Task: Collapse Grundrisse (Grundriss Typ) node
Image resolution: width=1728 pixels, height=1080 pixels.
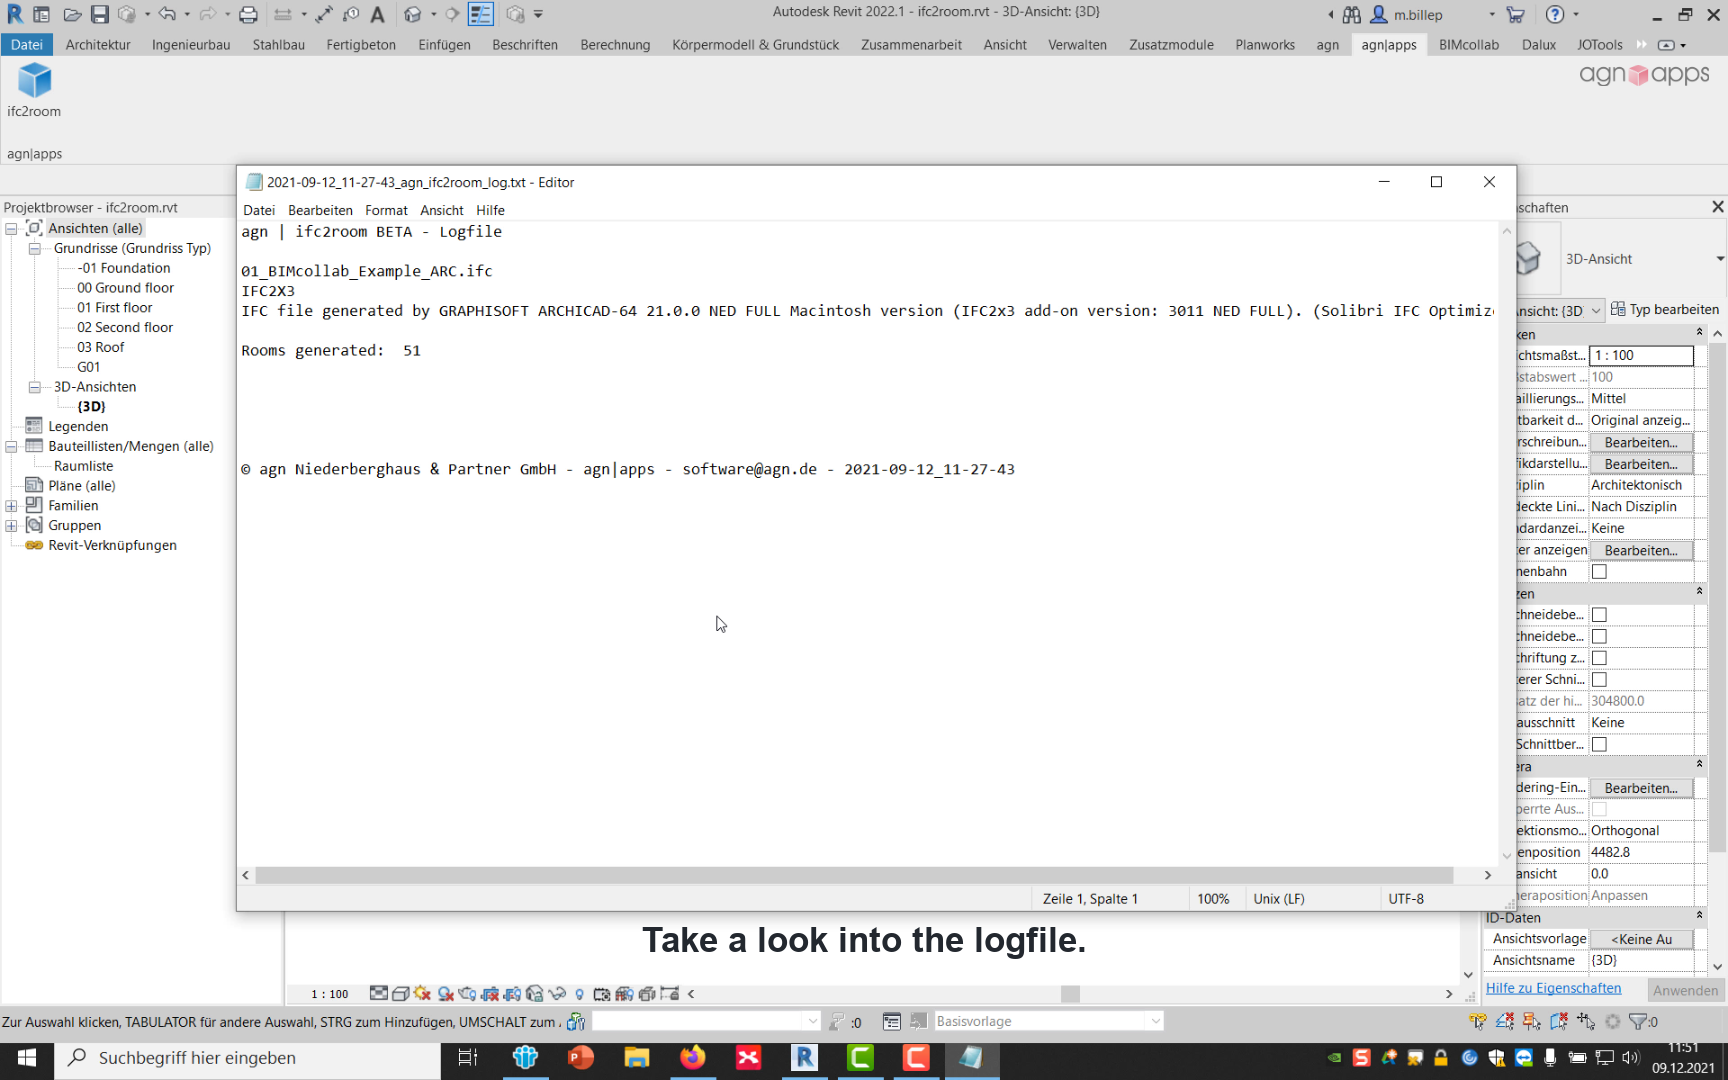Action: click(x=34, y=248)
